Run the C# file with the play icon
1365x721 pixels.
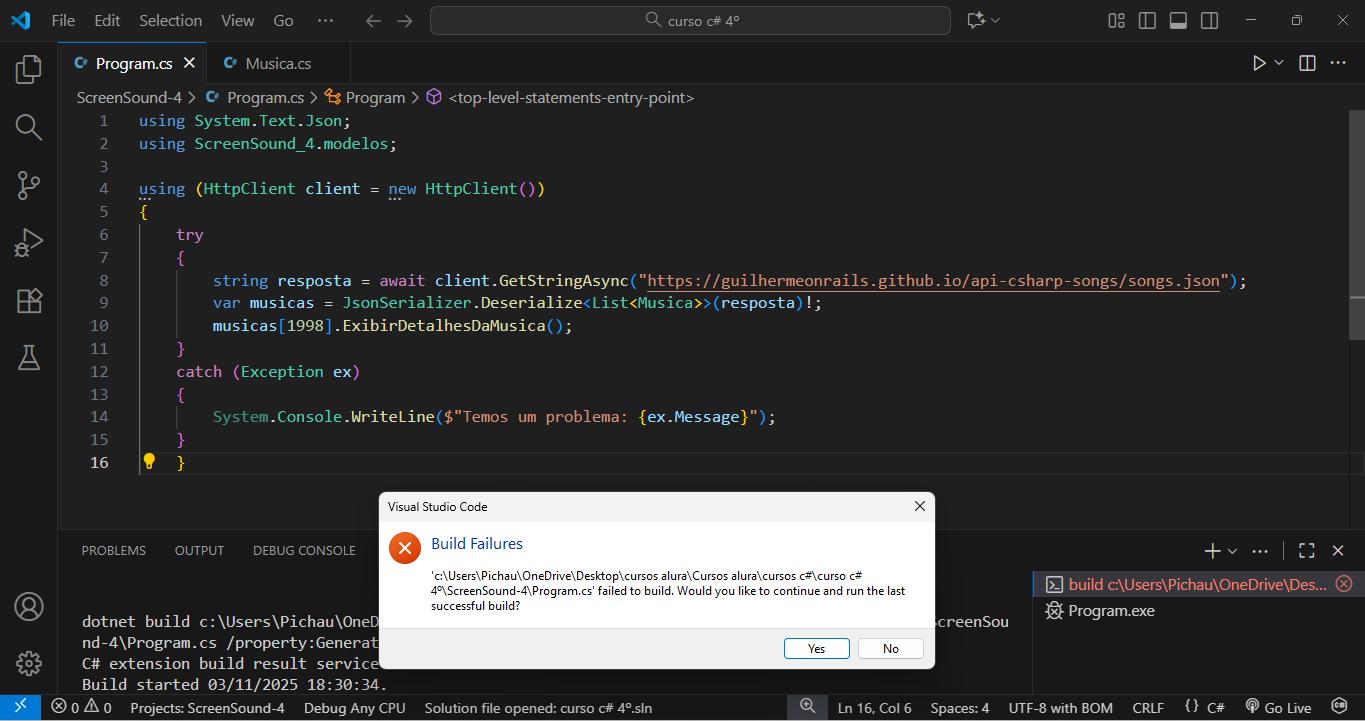[x=1259, y=63]
